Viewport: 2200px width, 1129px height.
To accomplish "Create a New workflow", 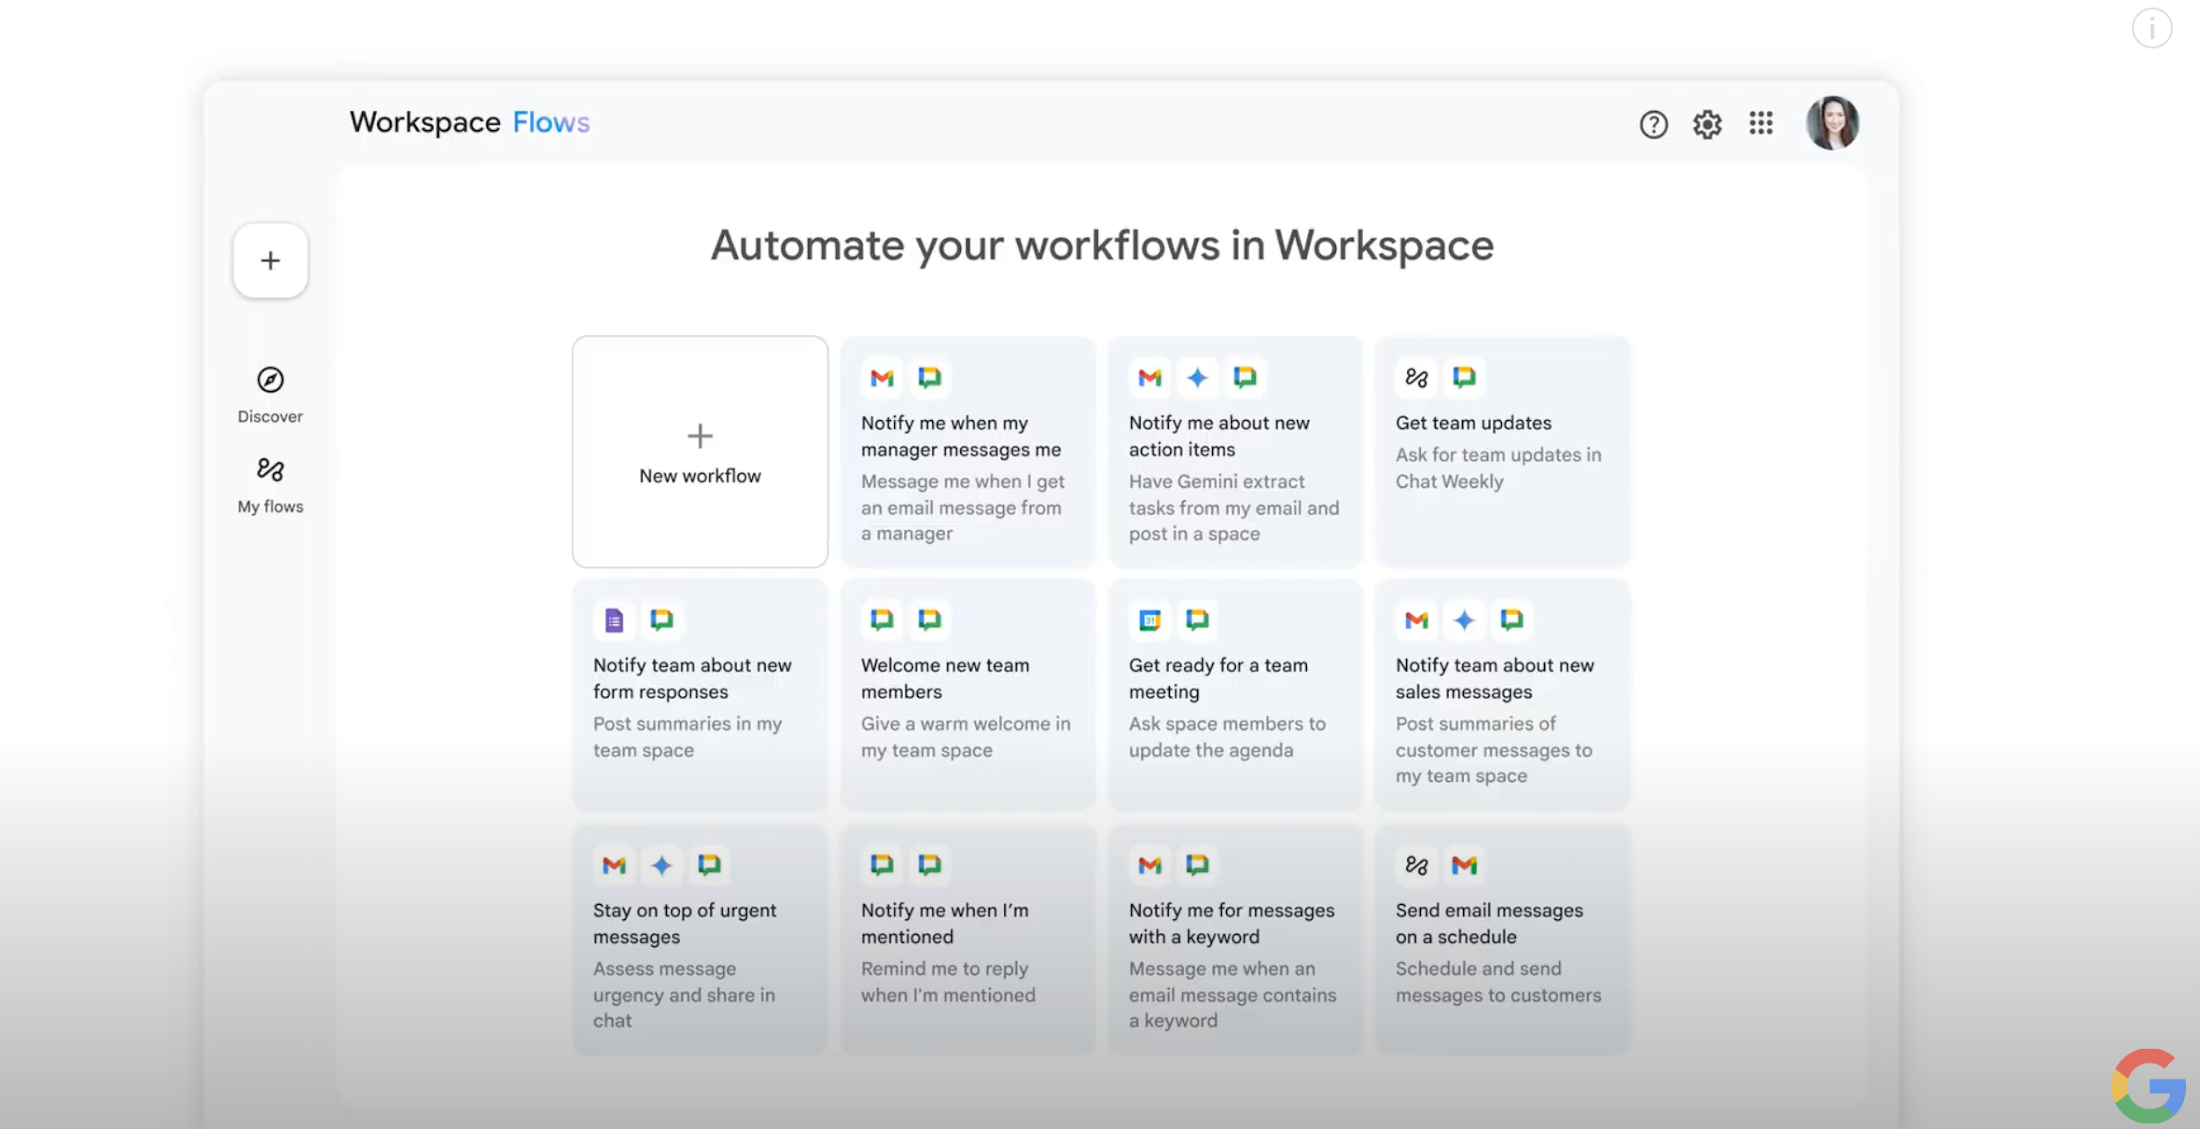I will 700,452.
